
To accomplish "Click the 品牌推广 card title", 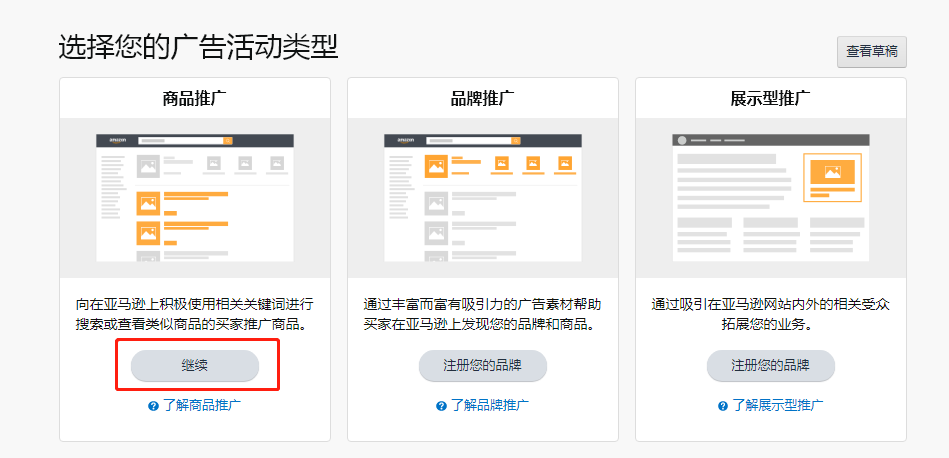I will 482,99.
